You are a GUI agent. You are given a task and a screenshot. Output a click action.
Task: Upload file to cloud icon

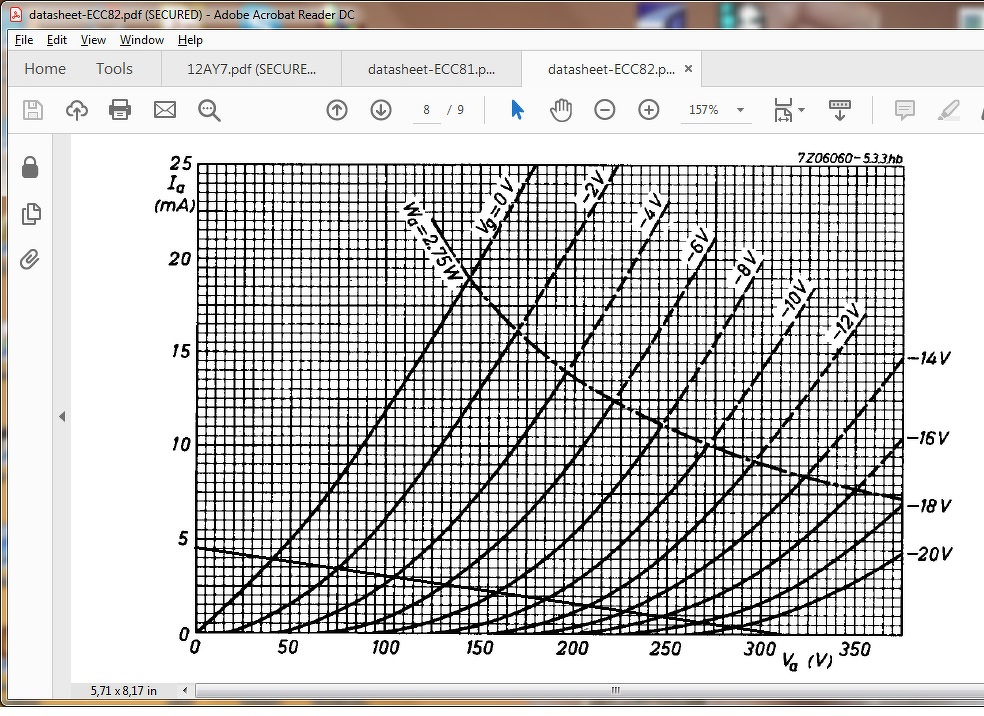pos(77,110)
